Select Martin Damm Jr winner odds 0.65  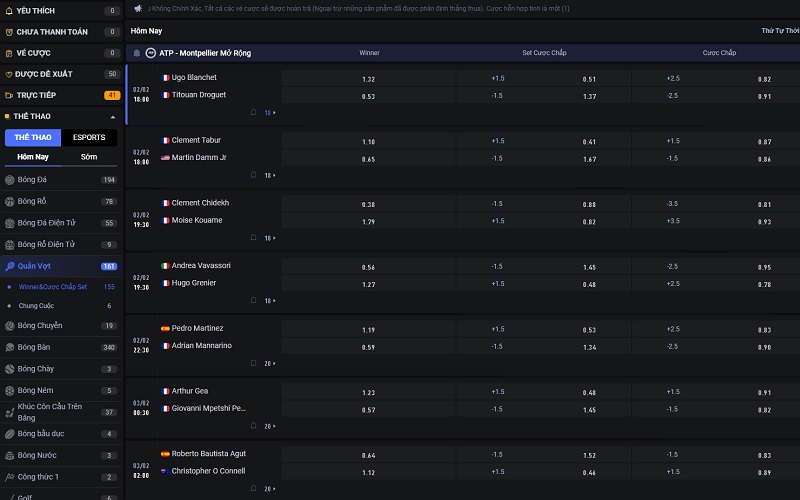tap(369, 159)
